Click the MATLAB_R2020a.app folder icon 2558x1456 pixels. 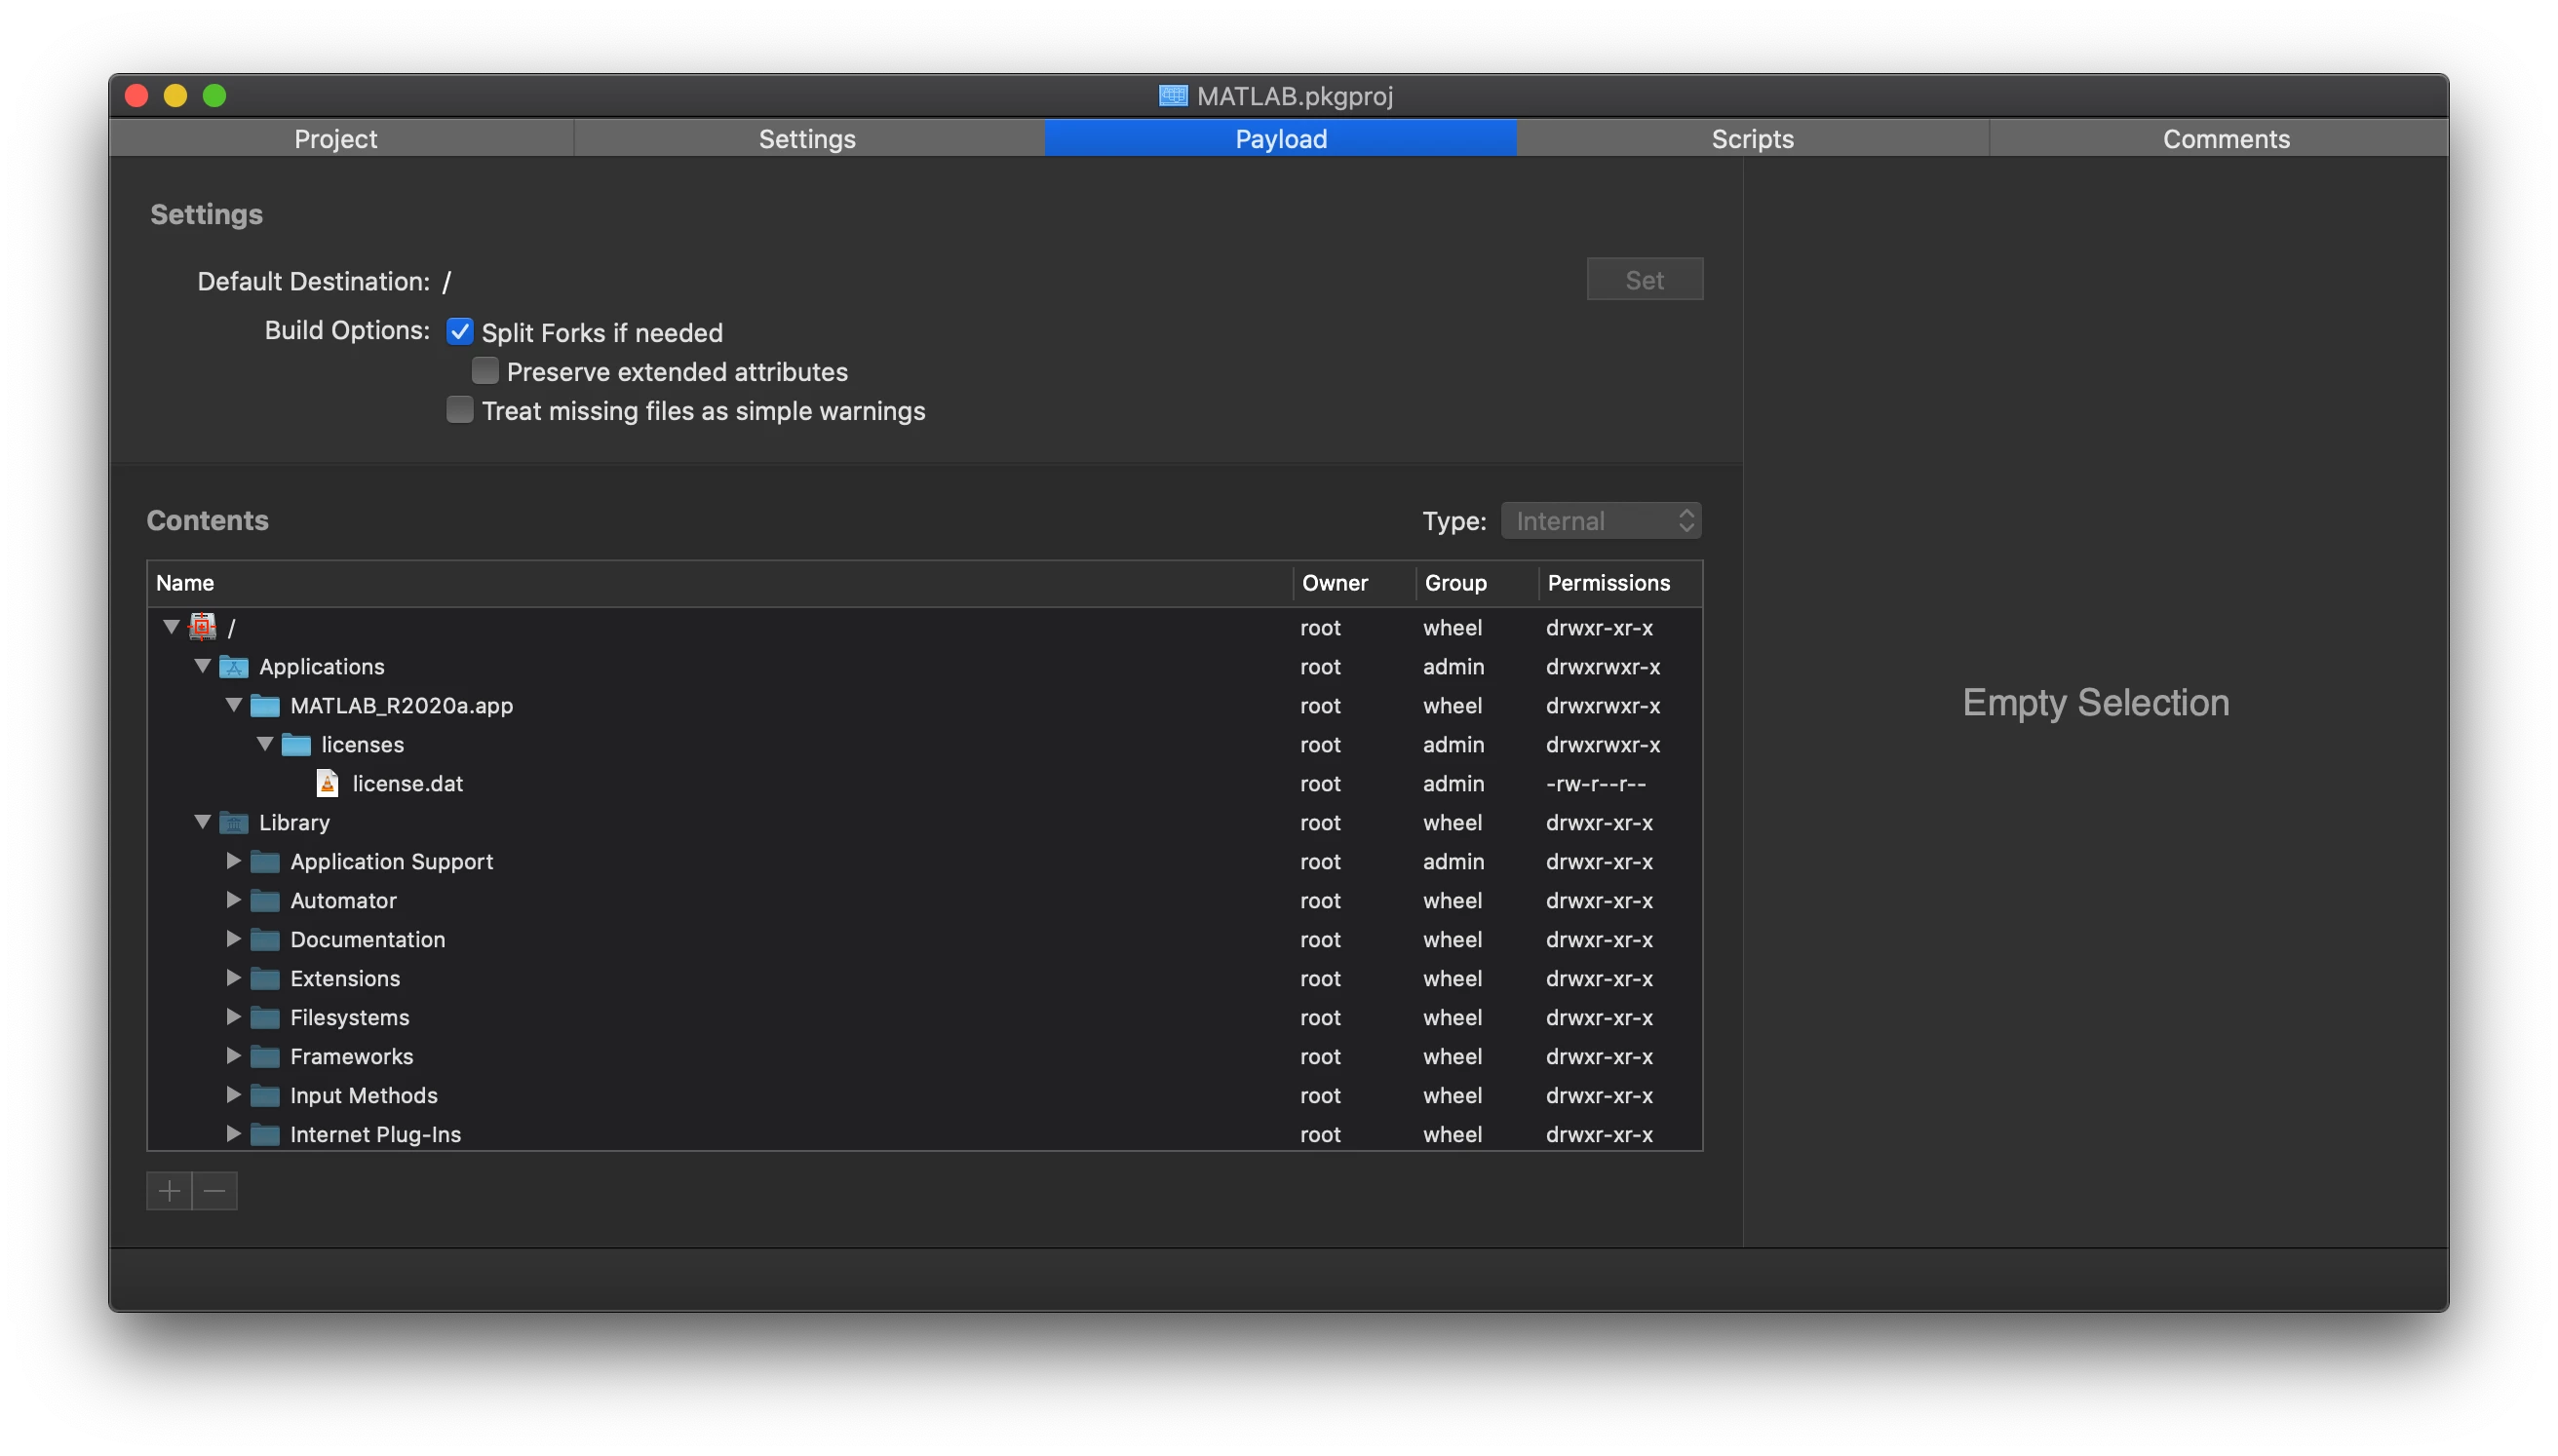point(265,705)
